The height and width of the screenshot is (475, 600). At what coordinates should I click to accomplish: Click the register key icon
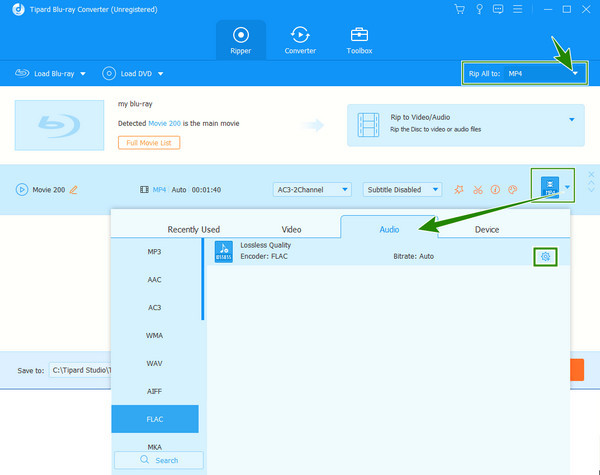(479, 9)
